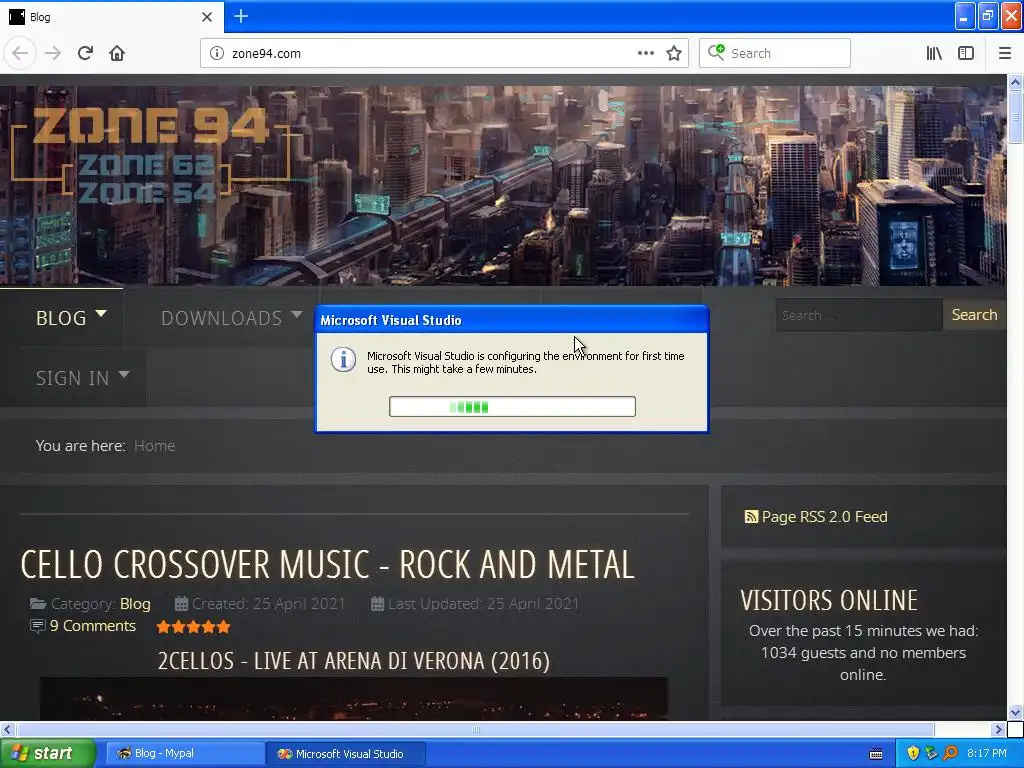
Task: Open the browser home page icon
Action: coord(117,53)
